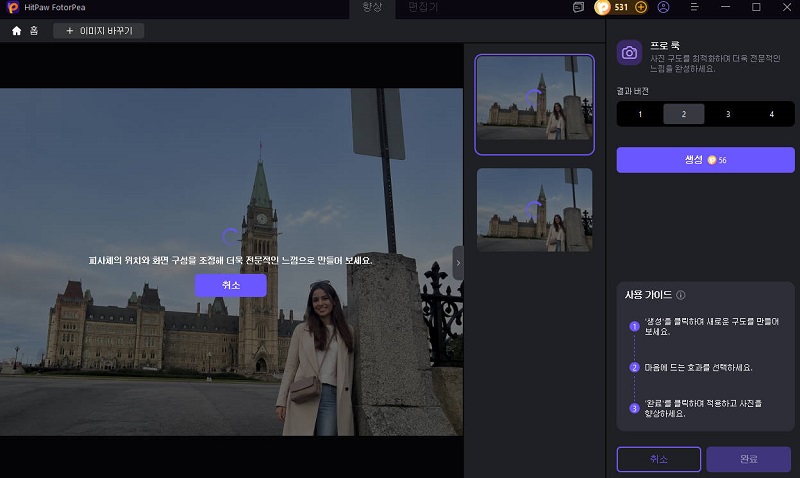Viewport: 800px width, 478px height.
Task: Select result version 1
Action: click(x=640, y=114)
